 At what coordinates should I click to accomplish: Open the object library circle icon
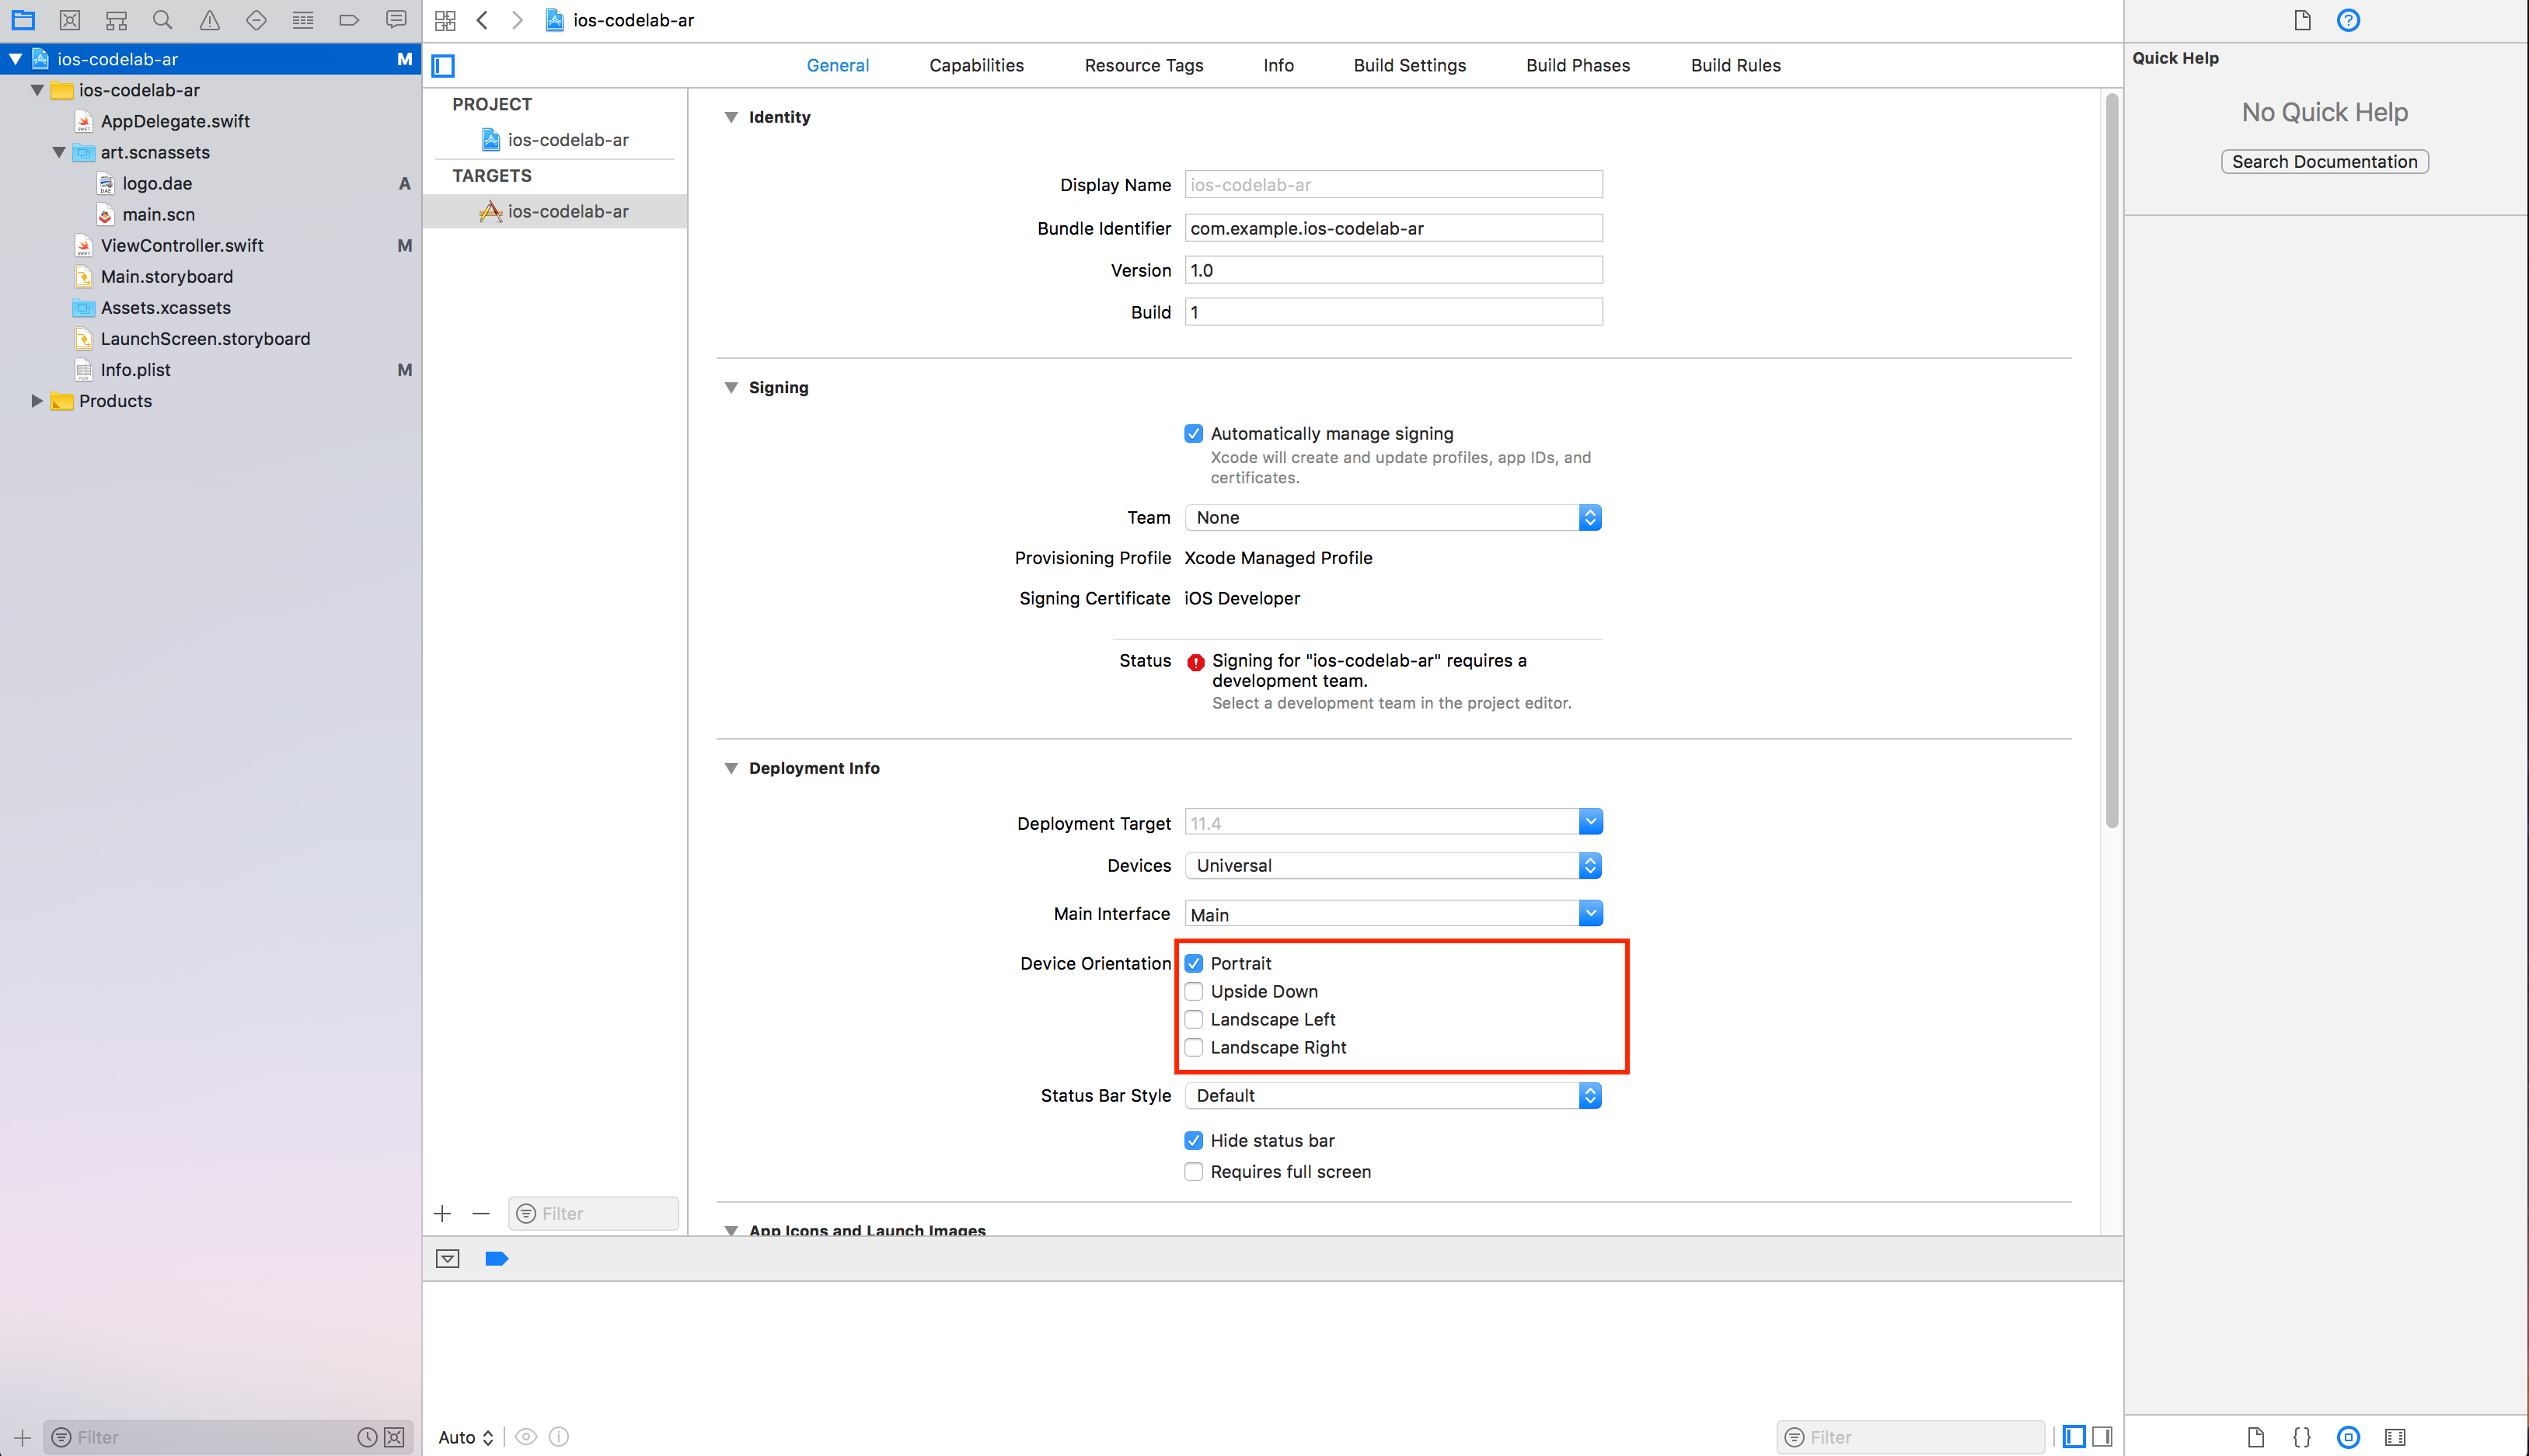[x=2348, y=1437]
